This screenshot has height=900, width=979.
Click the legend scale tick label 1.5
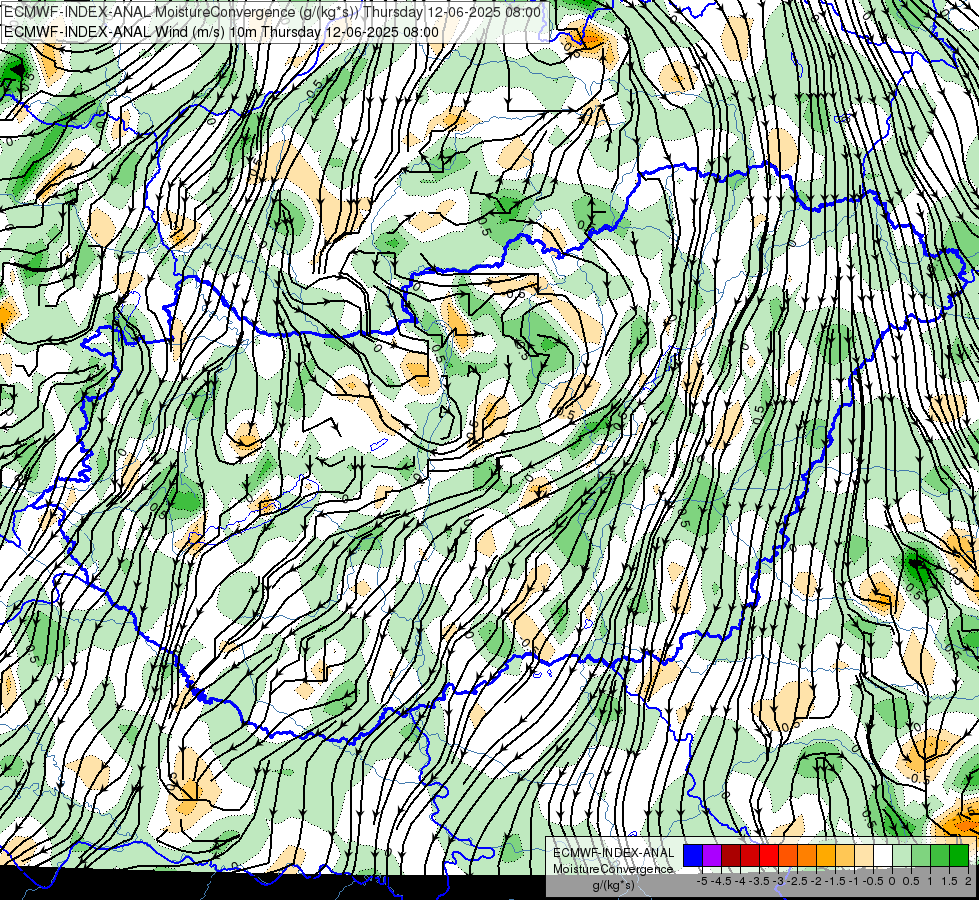949,881
